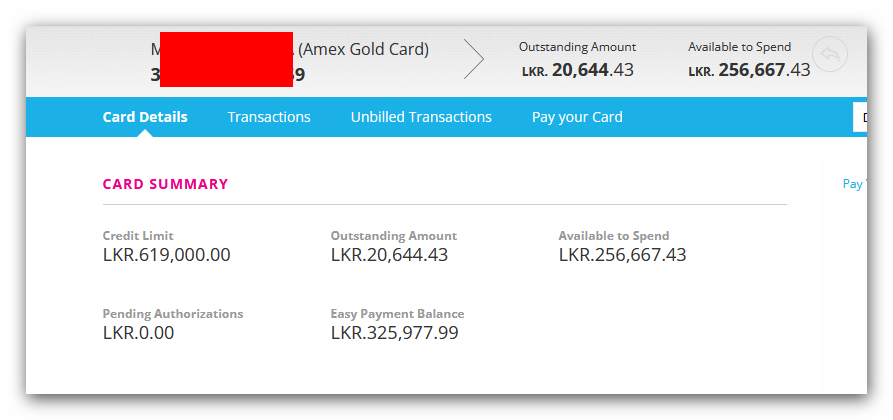Open the Card Details tab
Image resolution: width=893 pixels, height=420 pixels.
(x=145, y=117)
